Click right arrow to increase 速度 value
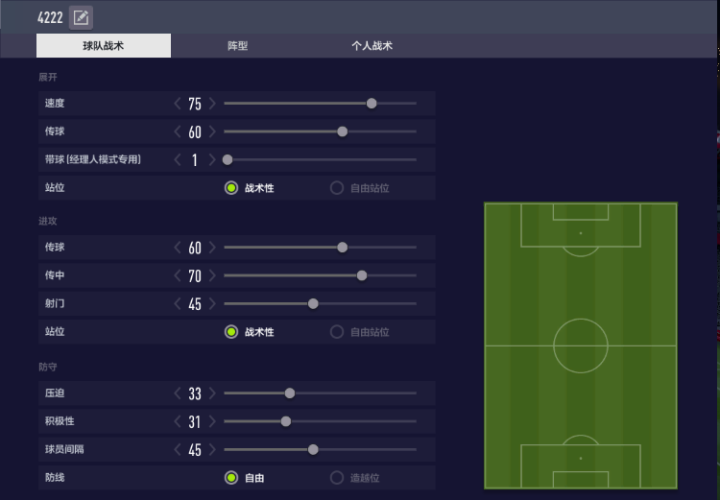Screen dimensions: 720x500 (x=212, y=104)
